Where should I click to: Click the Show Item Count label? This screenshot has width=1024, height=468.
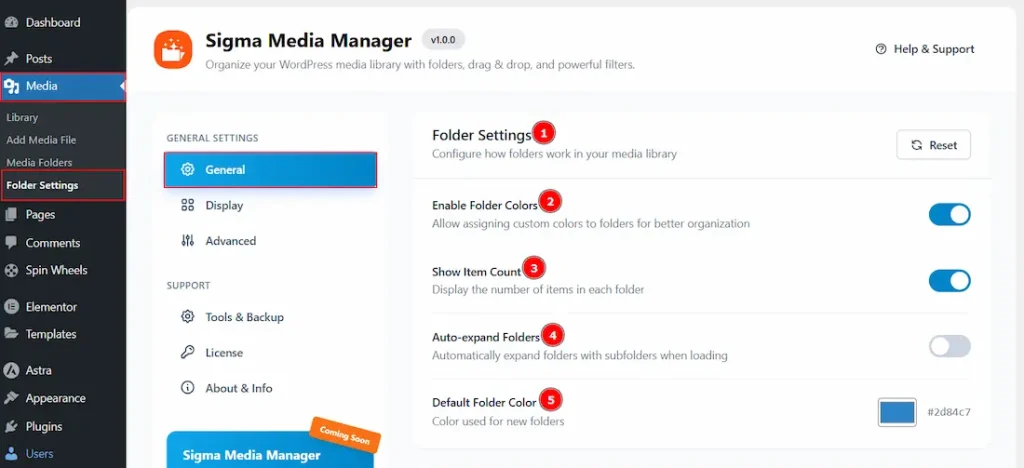click(477, 272)
